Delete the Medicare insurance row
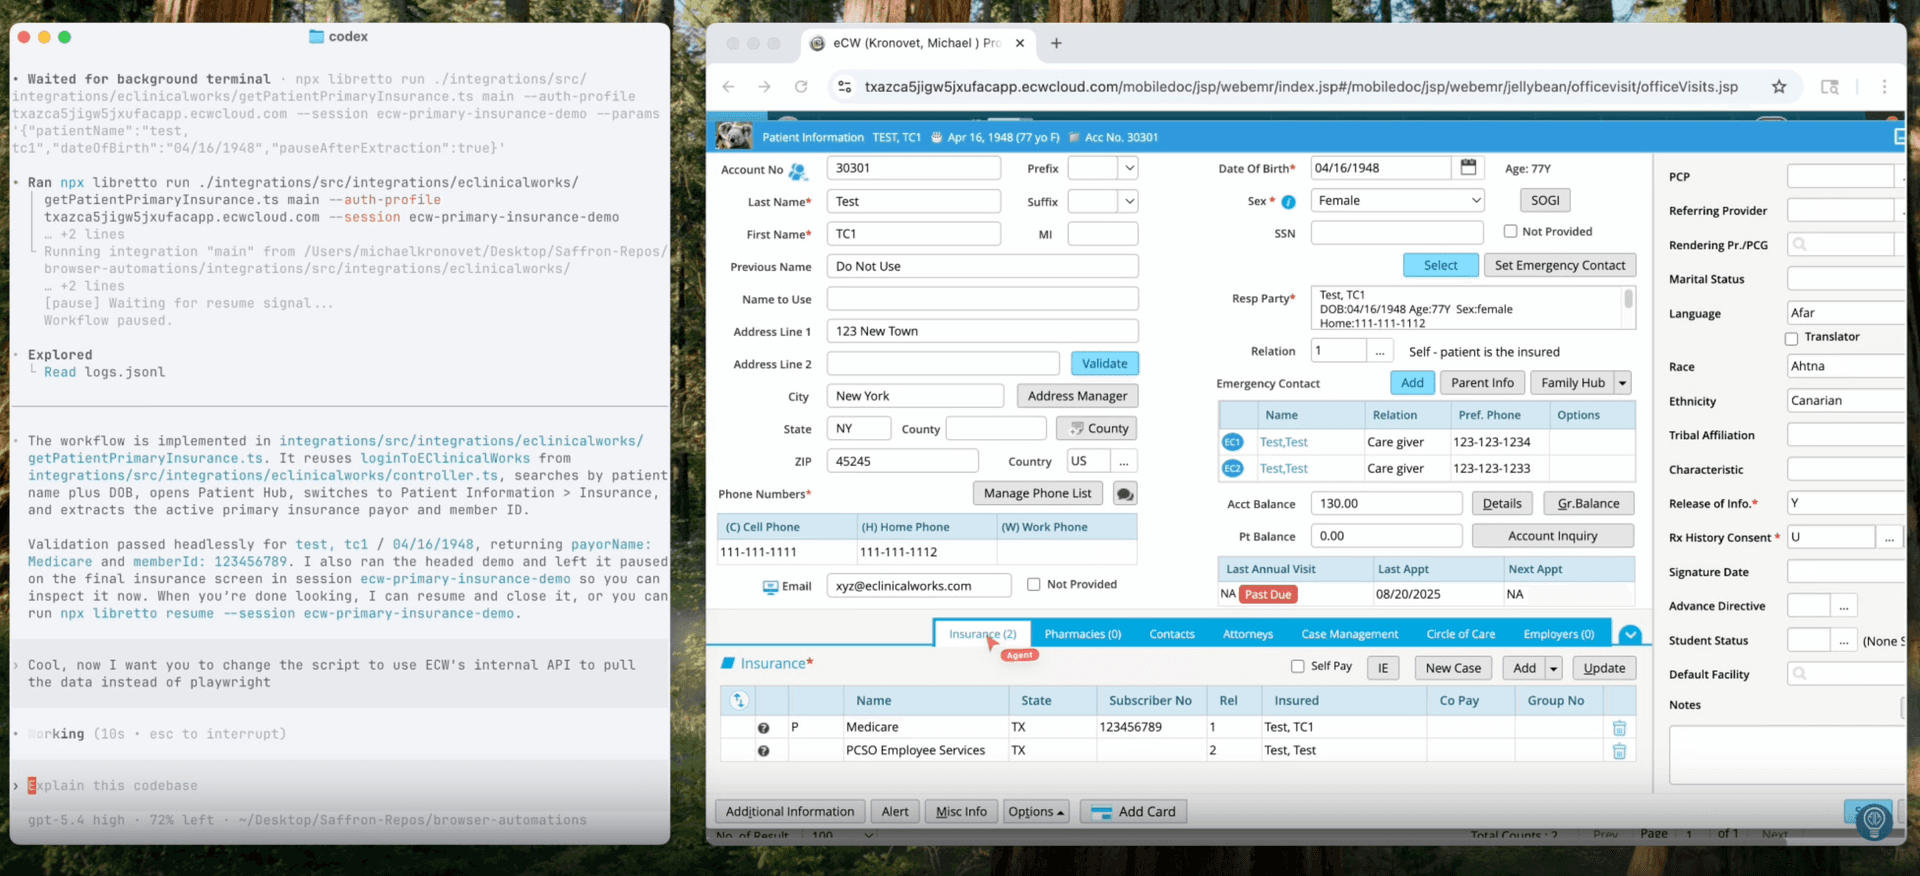 click(x=1619, y=728)
